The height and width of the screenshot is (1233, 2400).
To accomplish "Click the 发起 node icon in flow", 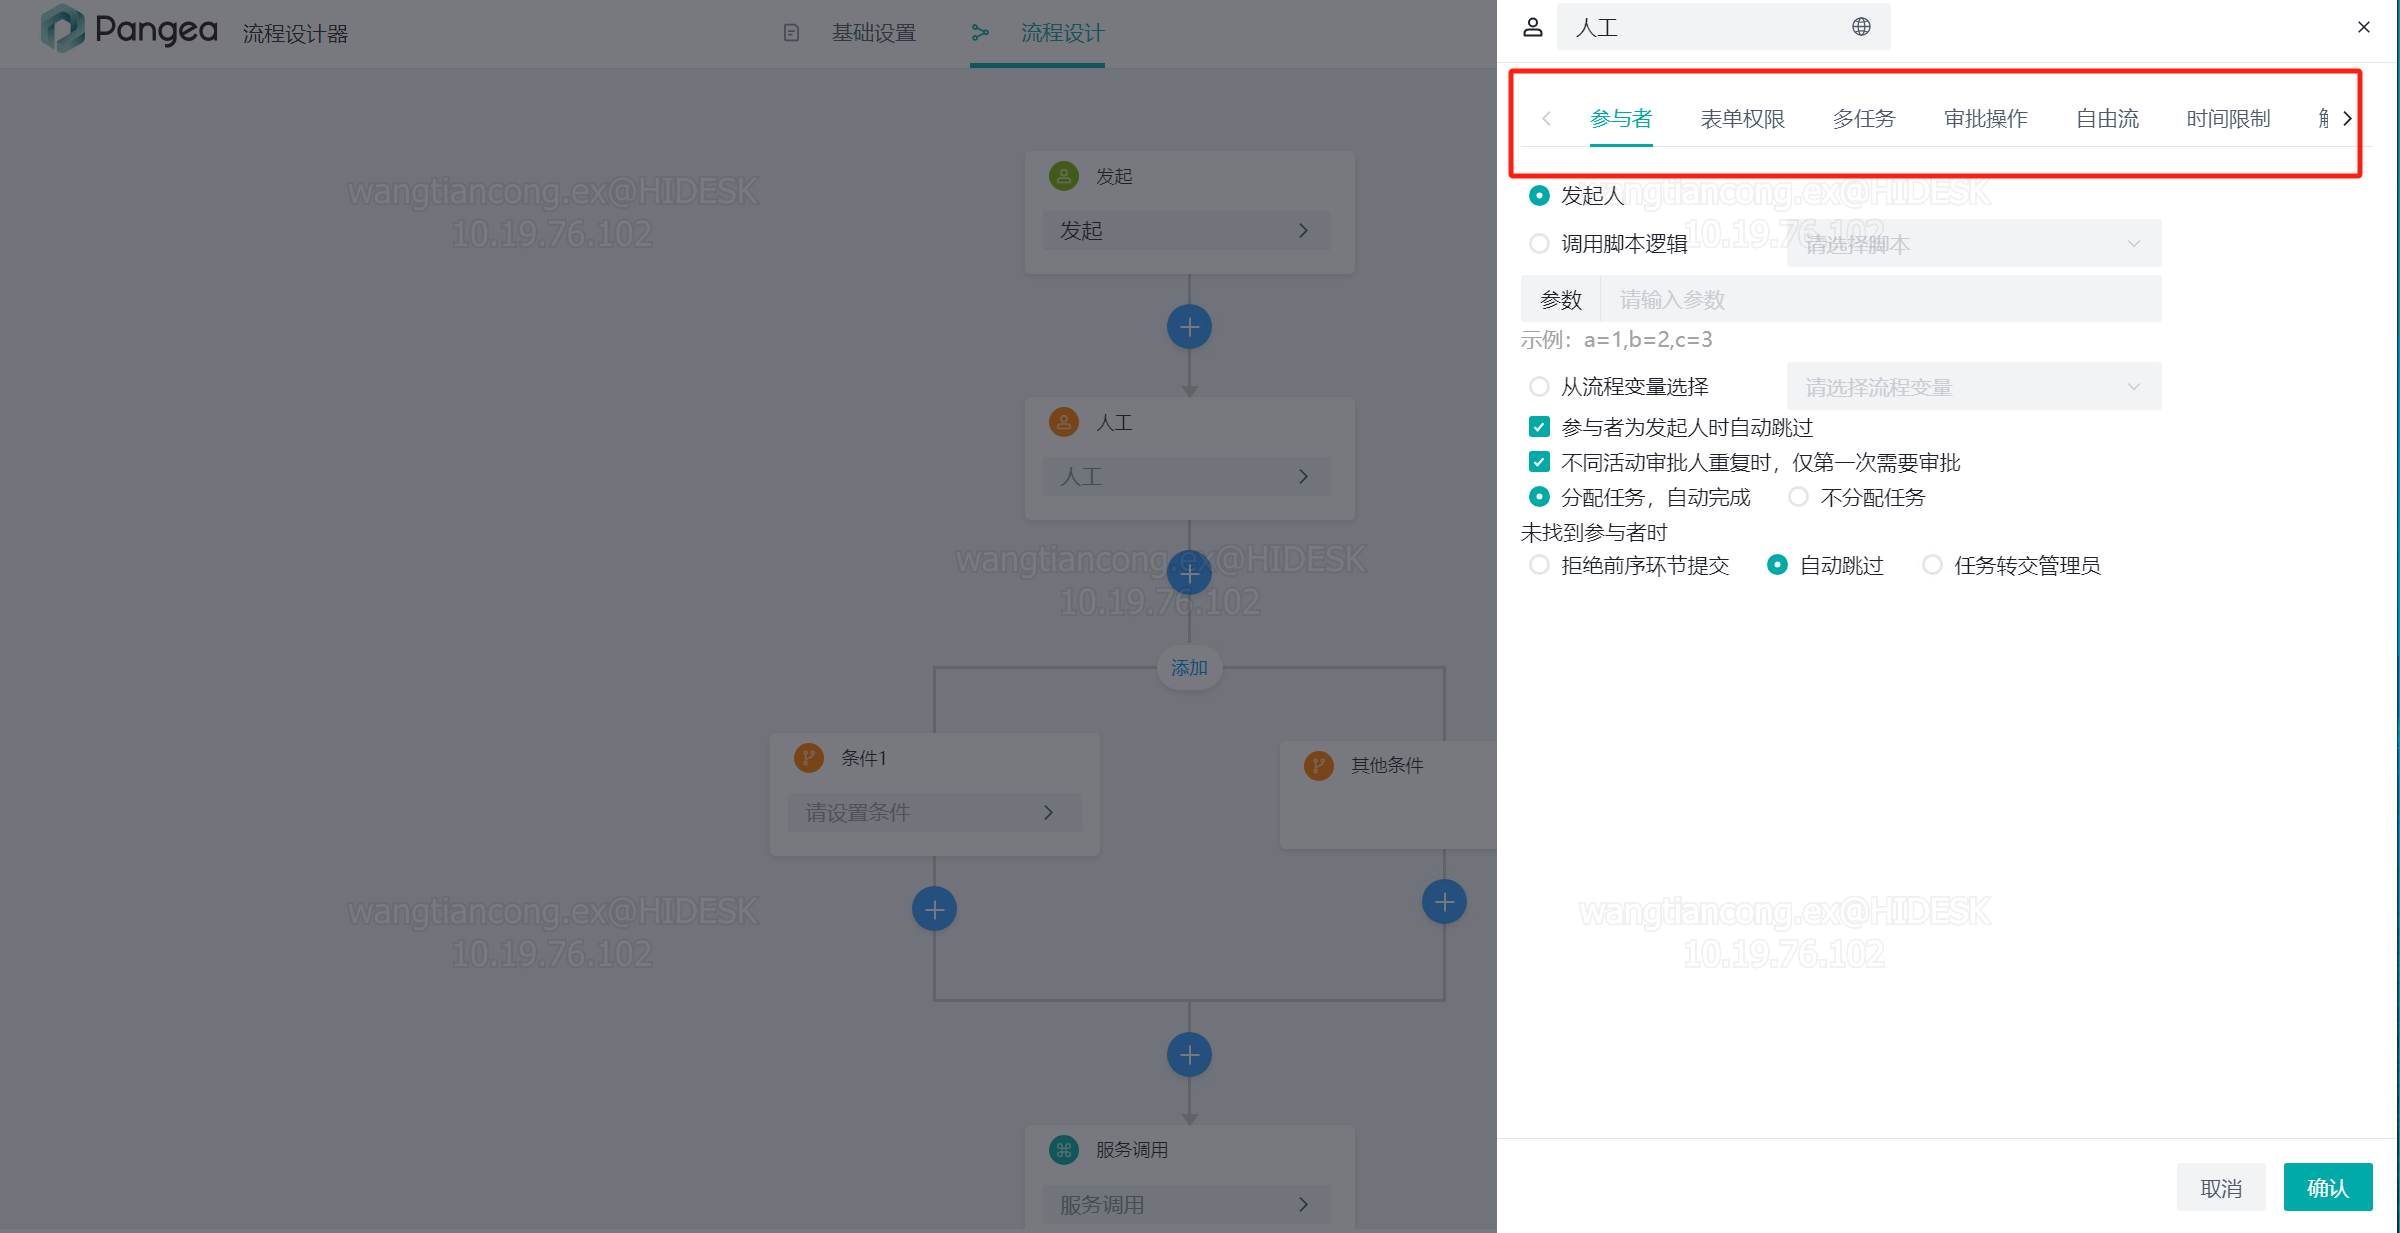I will [x=1064, y=175].
